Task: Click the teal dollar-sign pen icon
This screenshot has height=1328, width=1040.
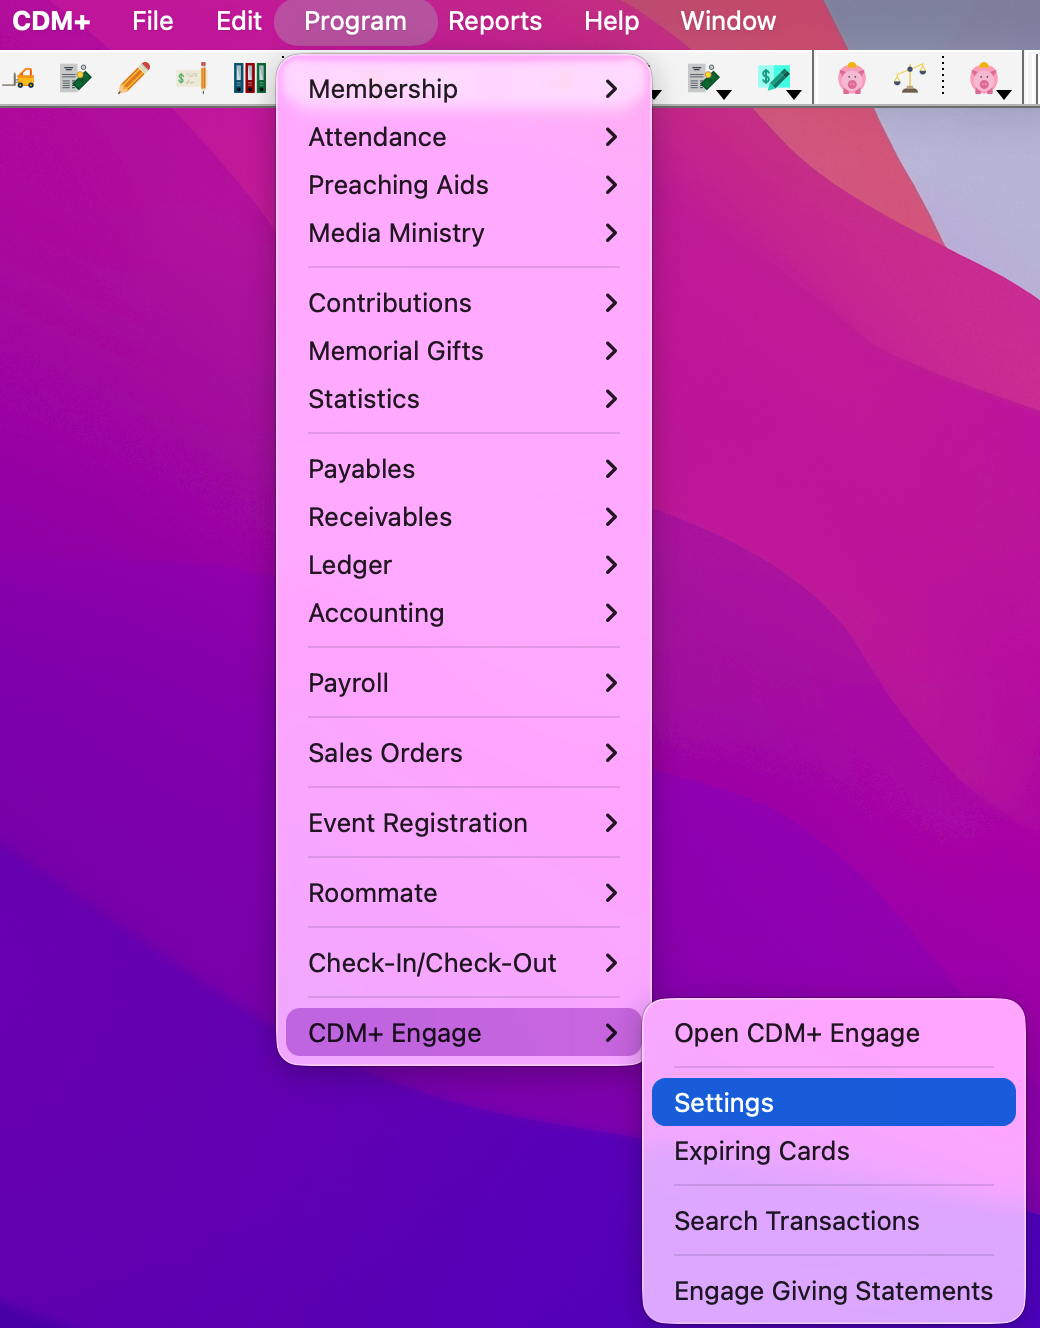Action: (773, 78)
